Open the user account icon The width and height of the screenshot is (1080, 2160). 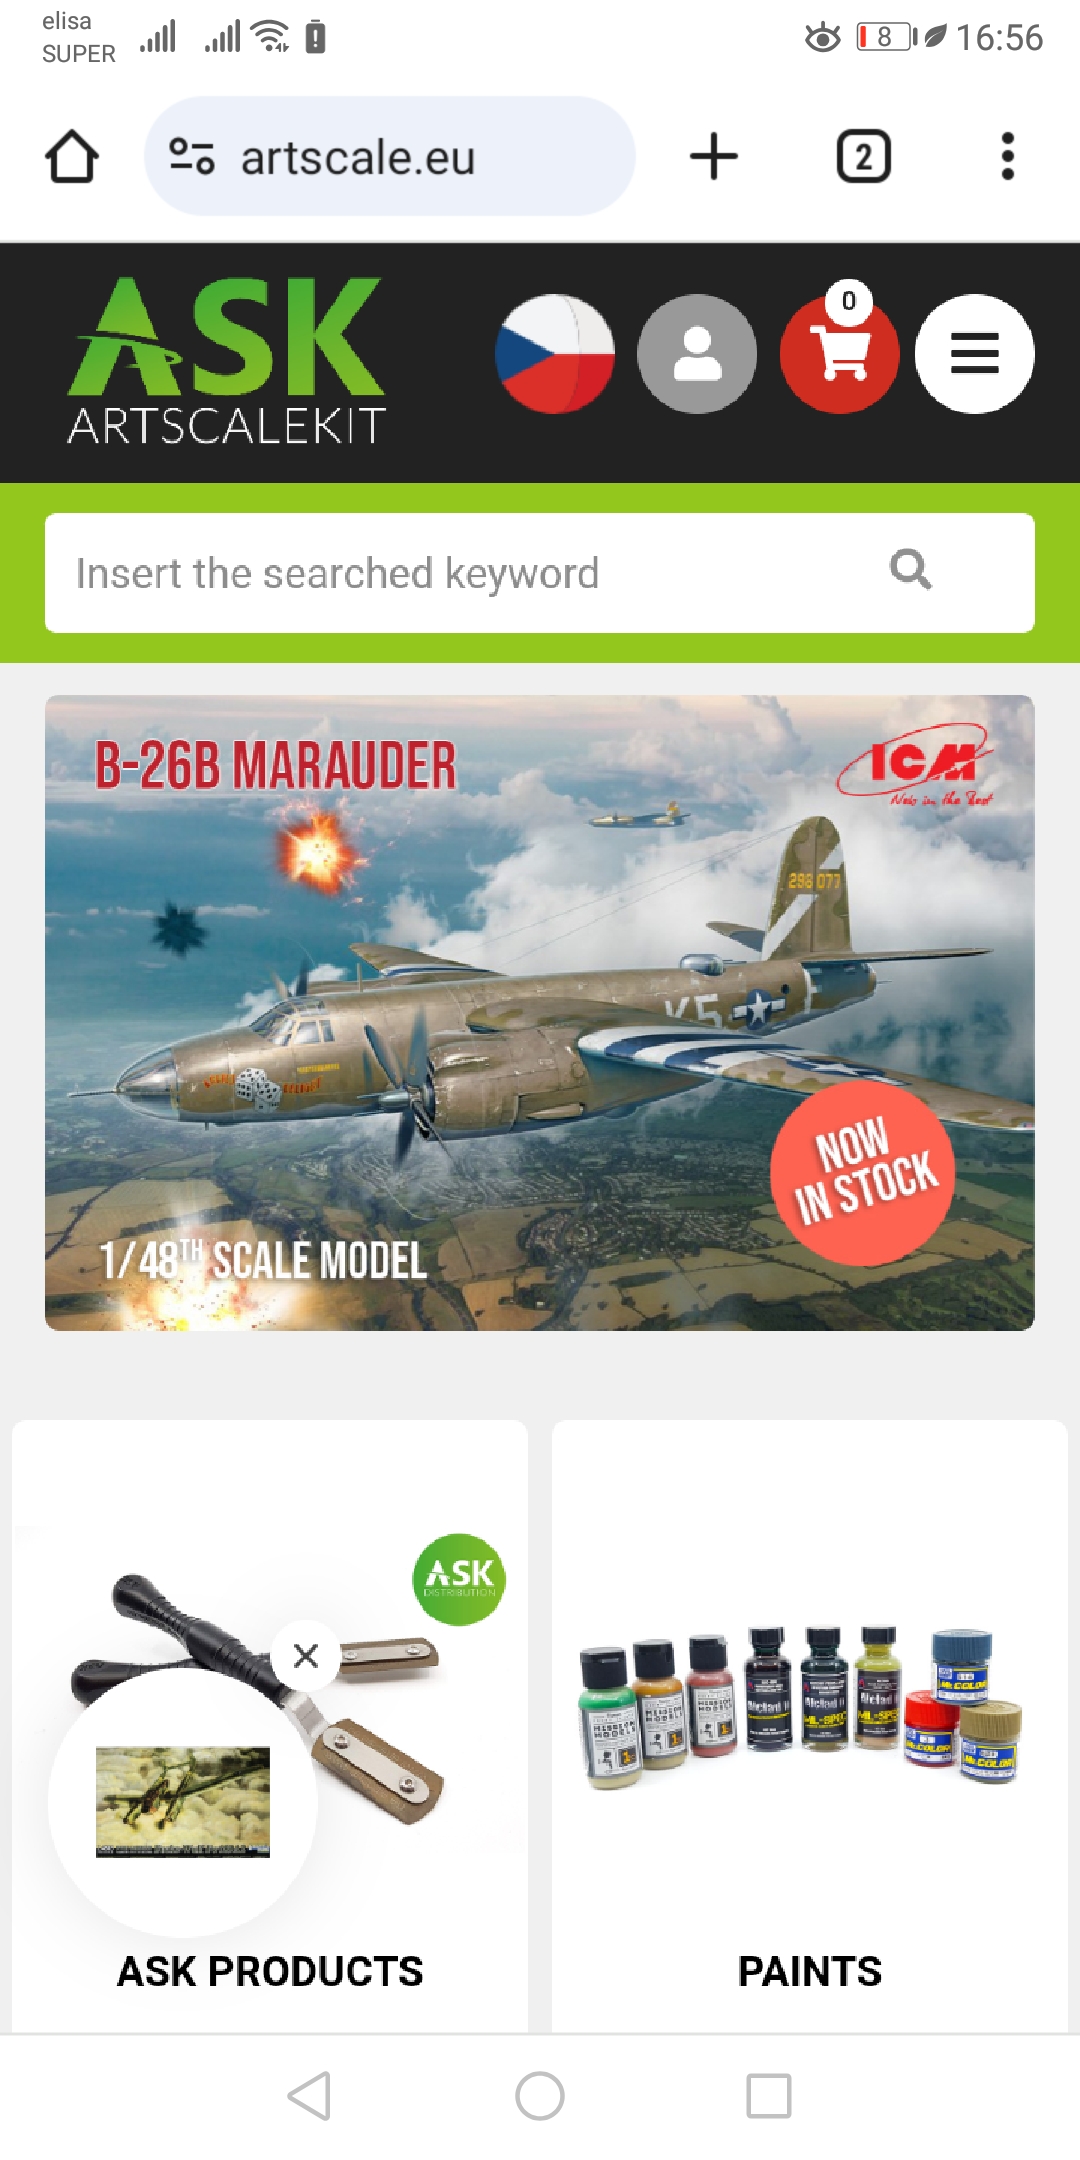point(697,354)
